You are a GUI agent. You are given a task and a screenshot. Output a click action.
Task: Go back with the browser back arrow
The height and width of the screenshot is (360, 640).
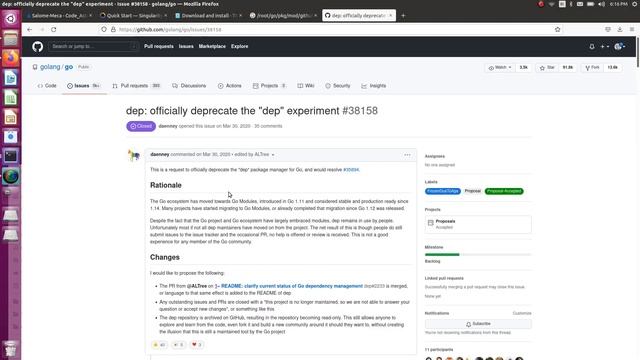[29, 29]
